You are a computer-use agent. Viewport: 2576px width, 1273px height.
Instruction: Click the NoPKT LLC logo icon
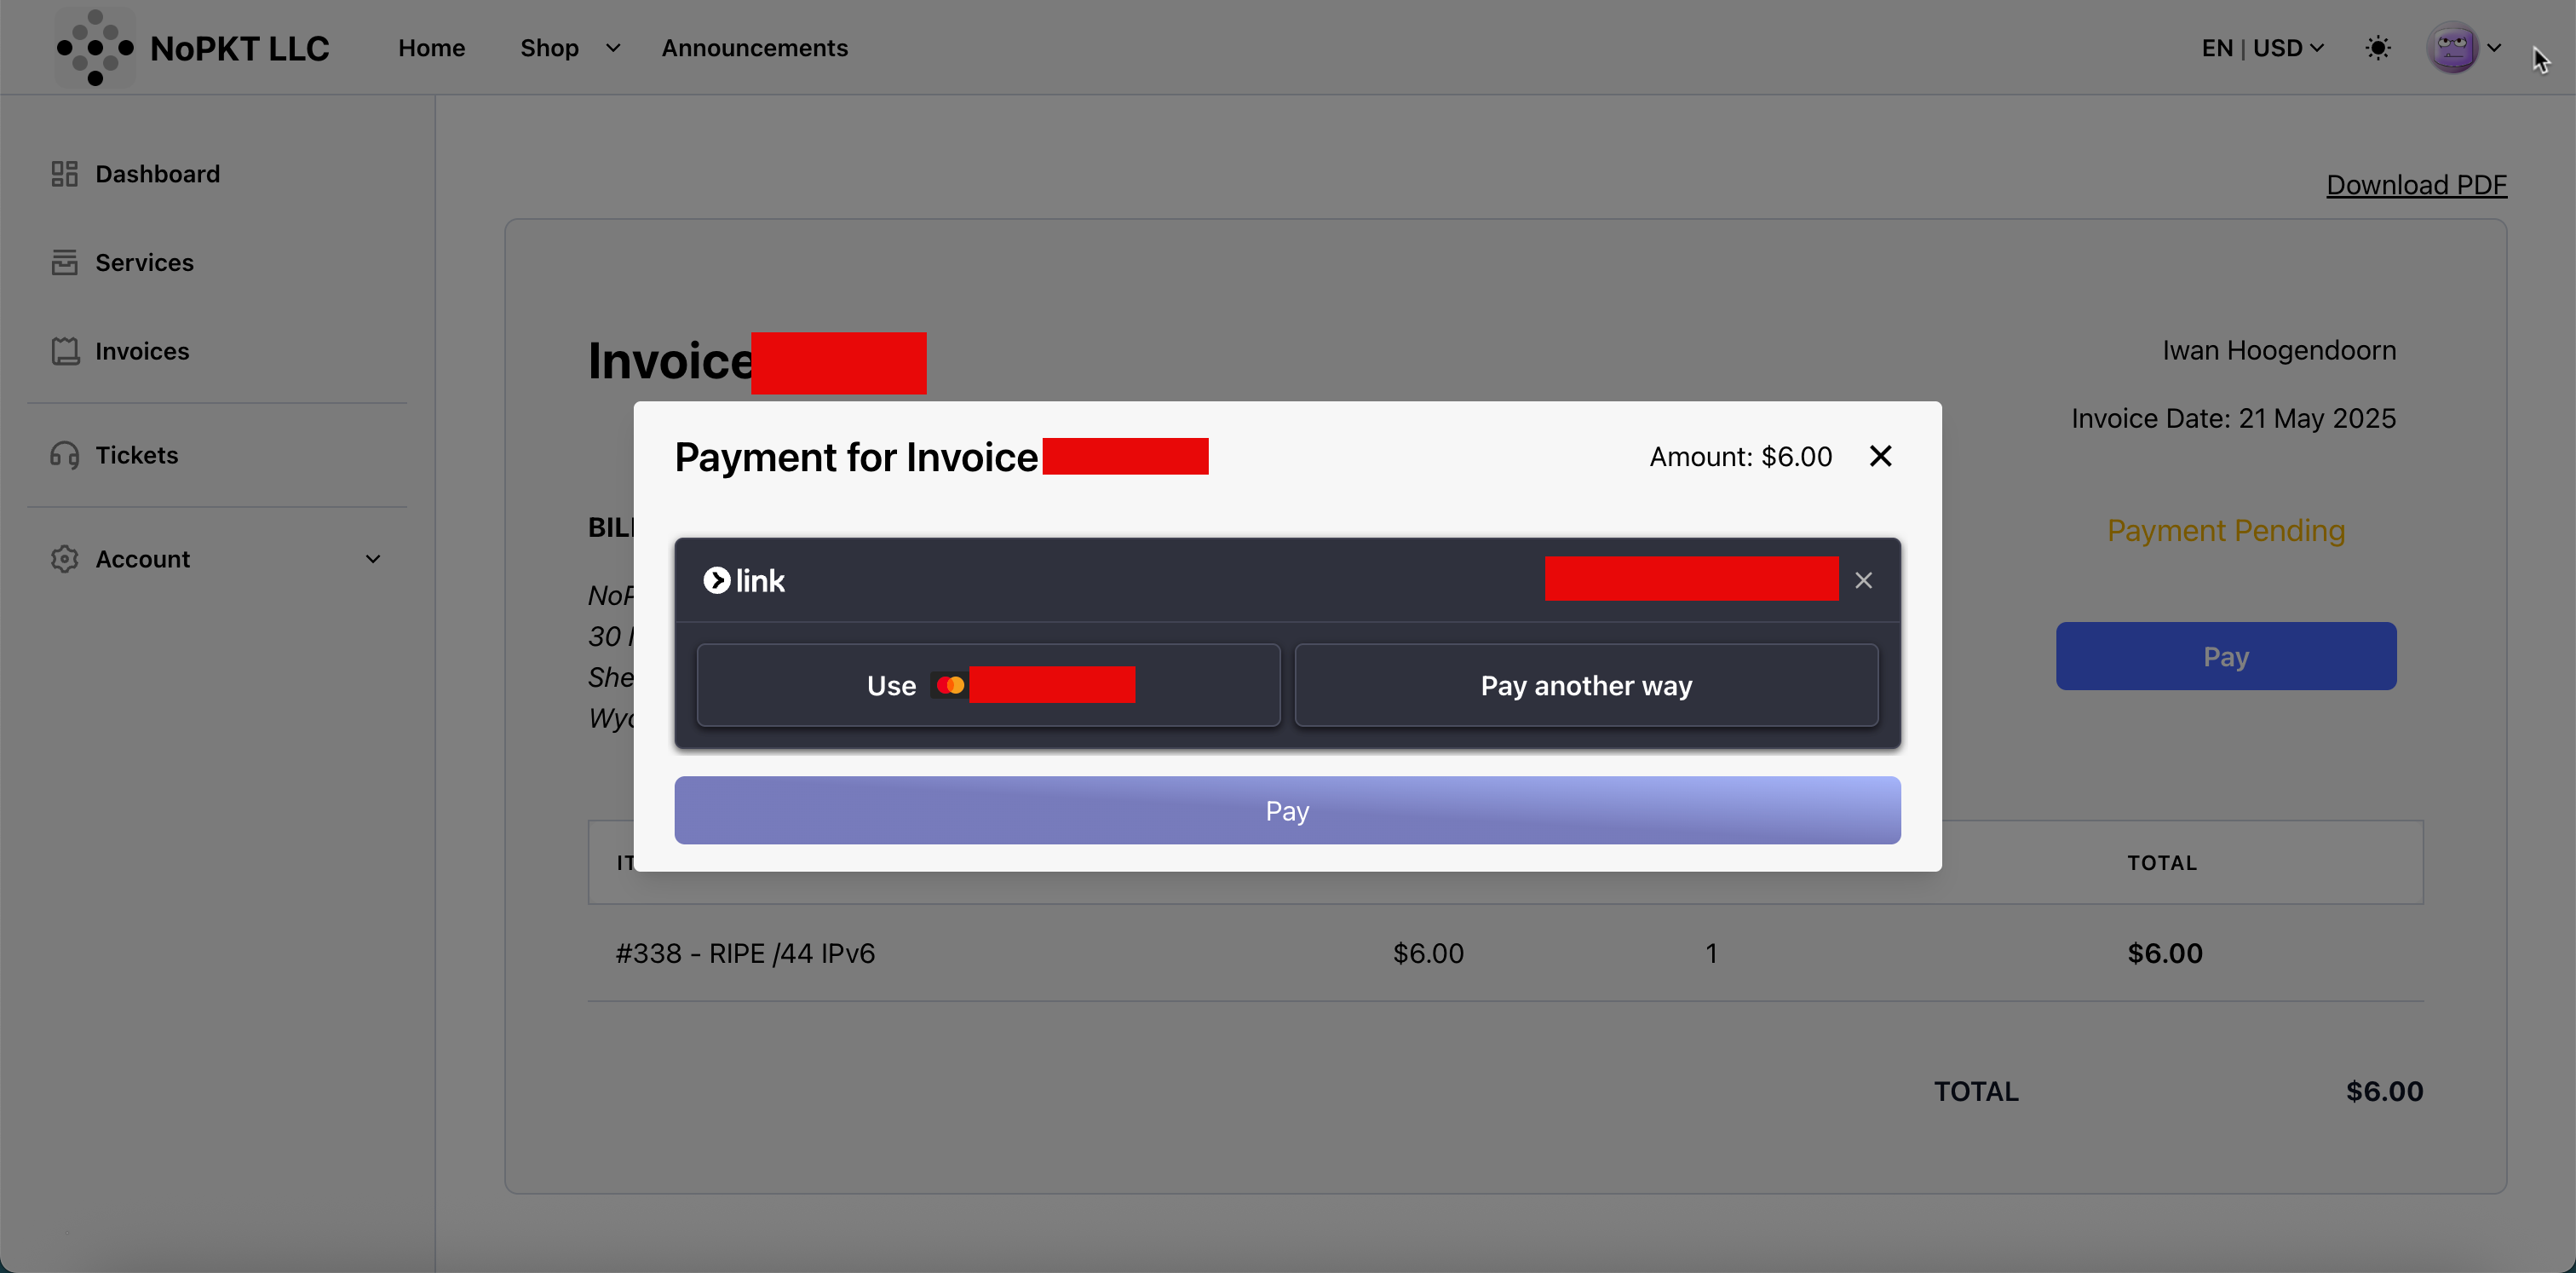[95, 48]
